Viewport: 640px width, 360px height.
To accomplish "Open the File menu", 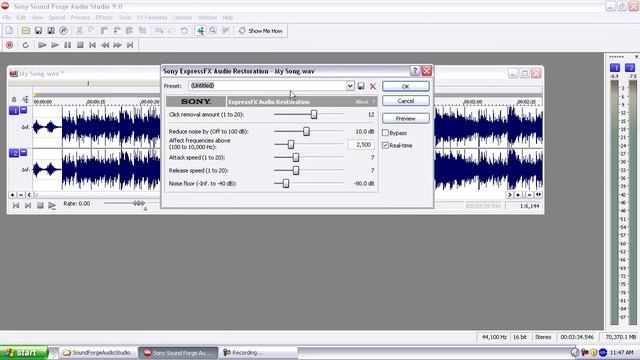I will (x=7, y=18).
